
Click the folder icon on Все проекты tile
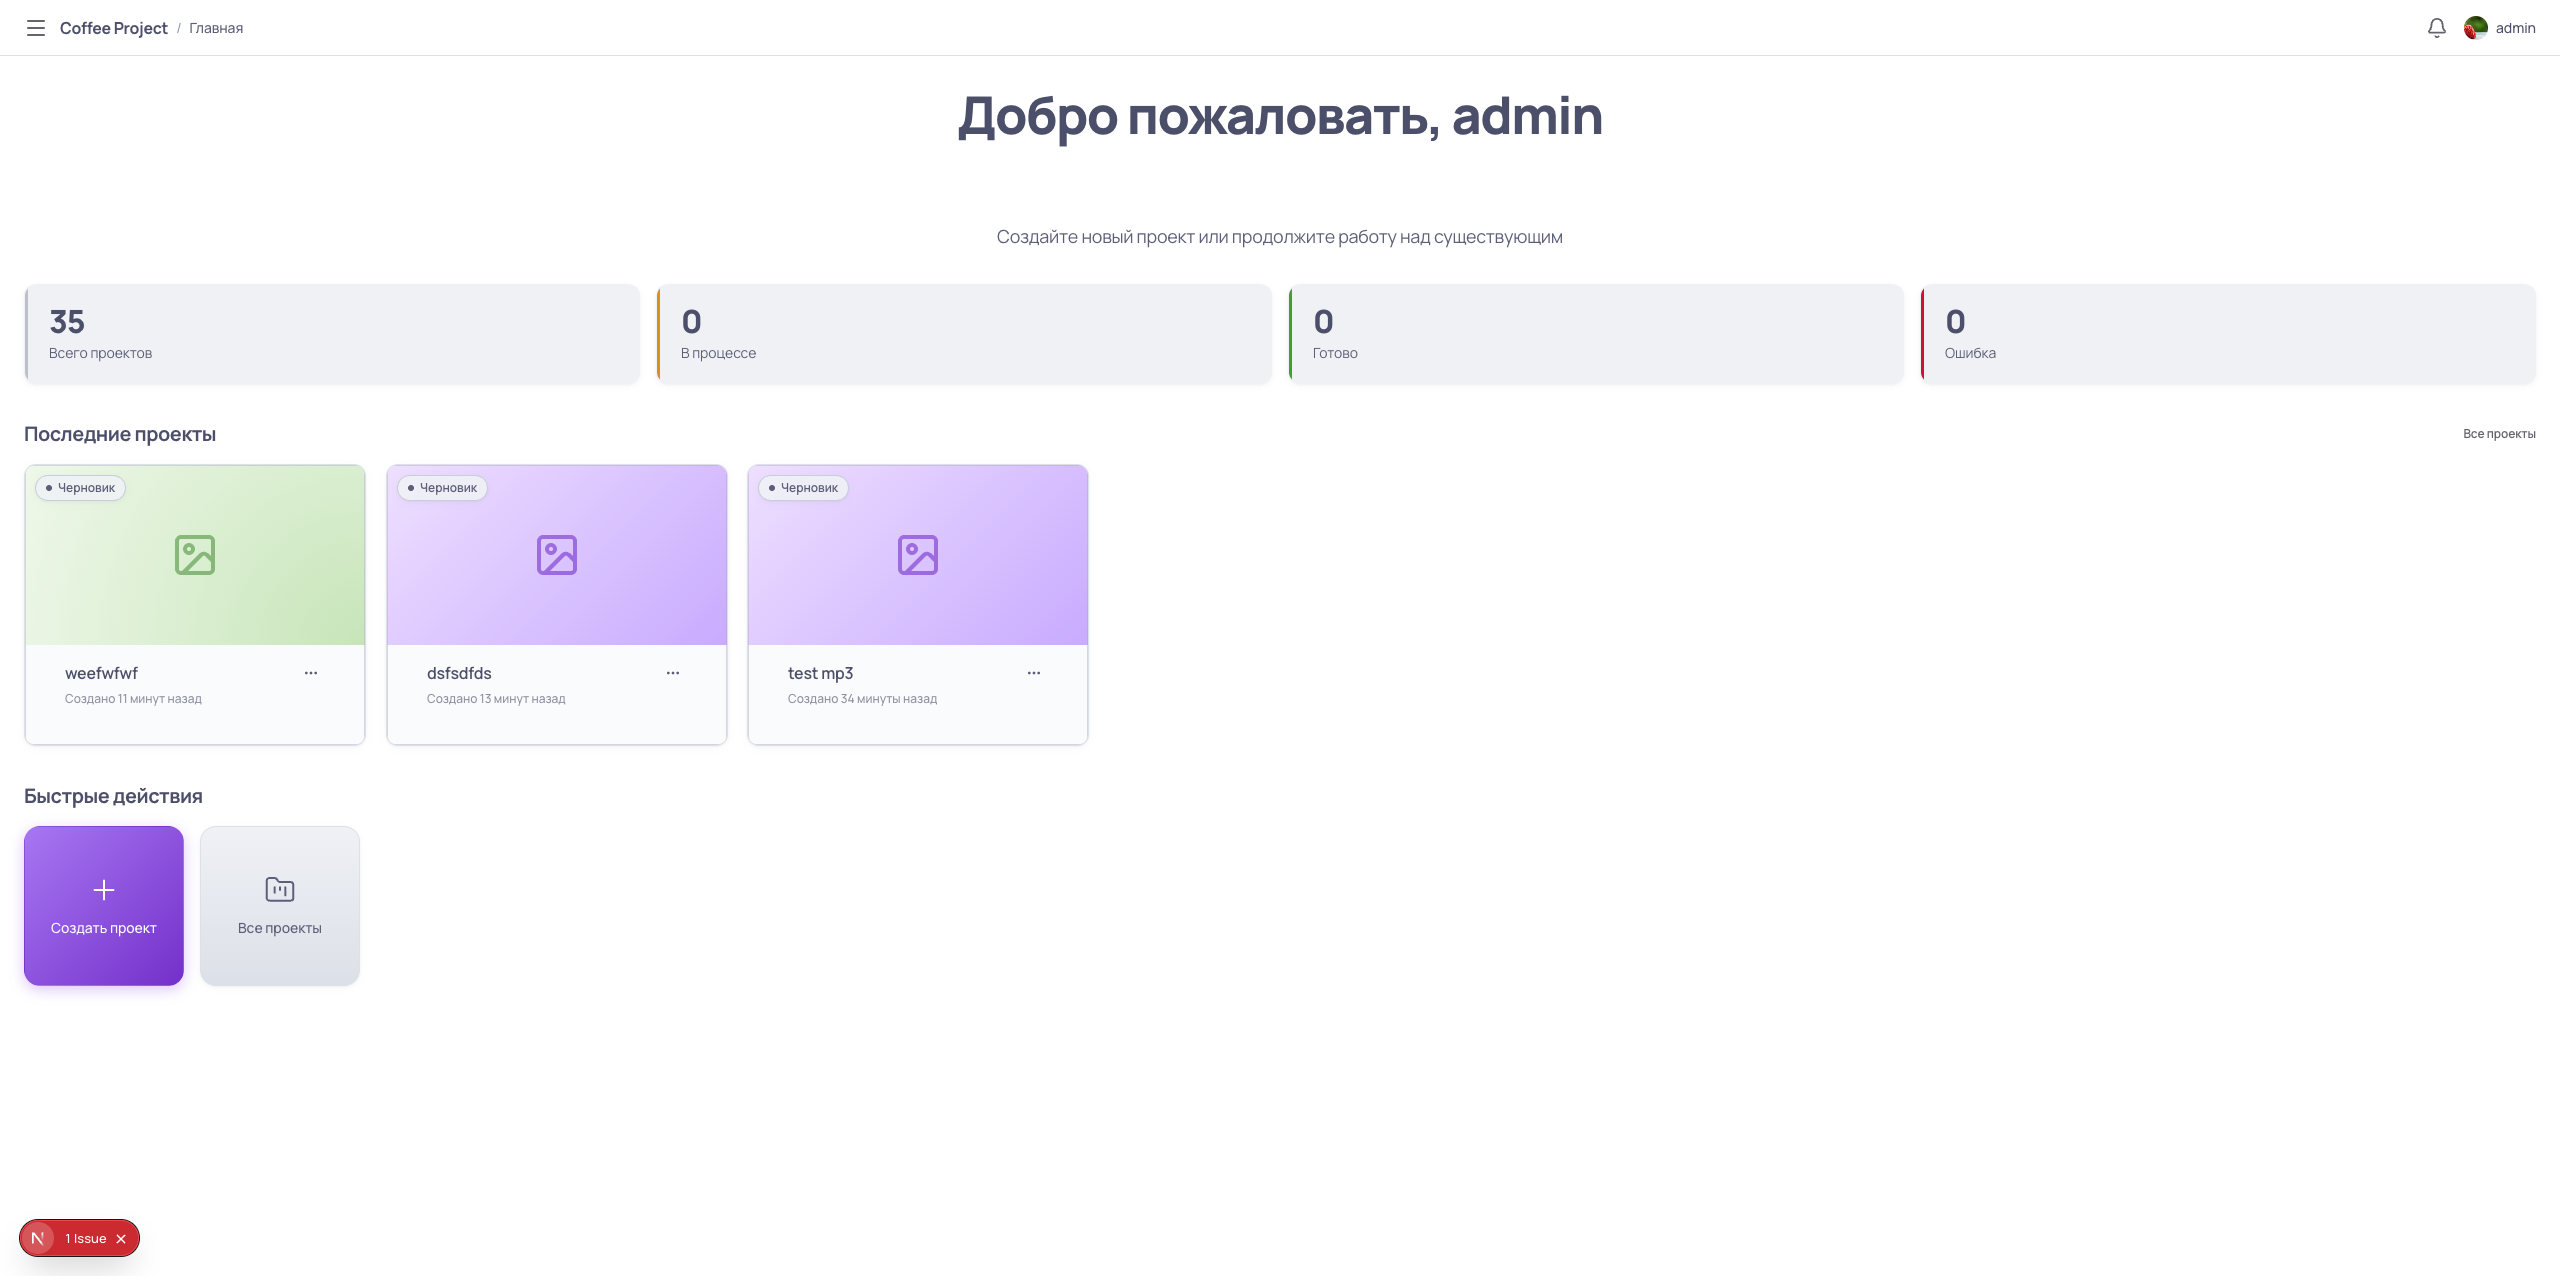point(280,889)
